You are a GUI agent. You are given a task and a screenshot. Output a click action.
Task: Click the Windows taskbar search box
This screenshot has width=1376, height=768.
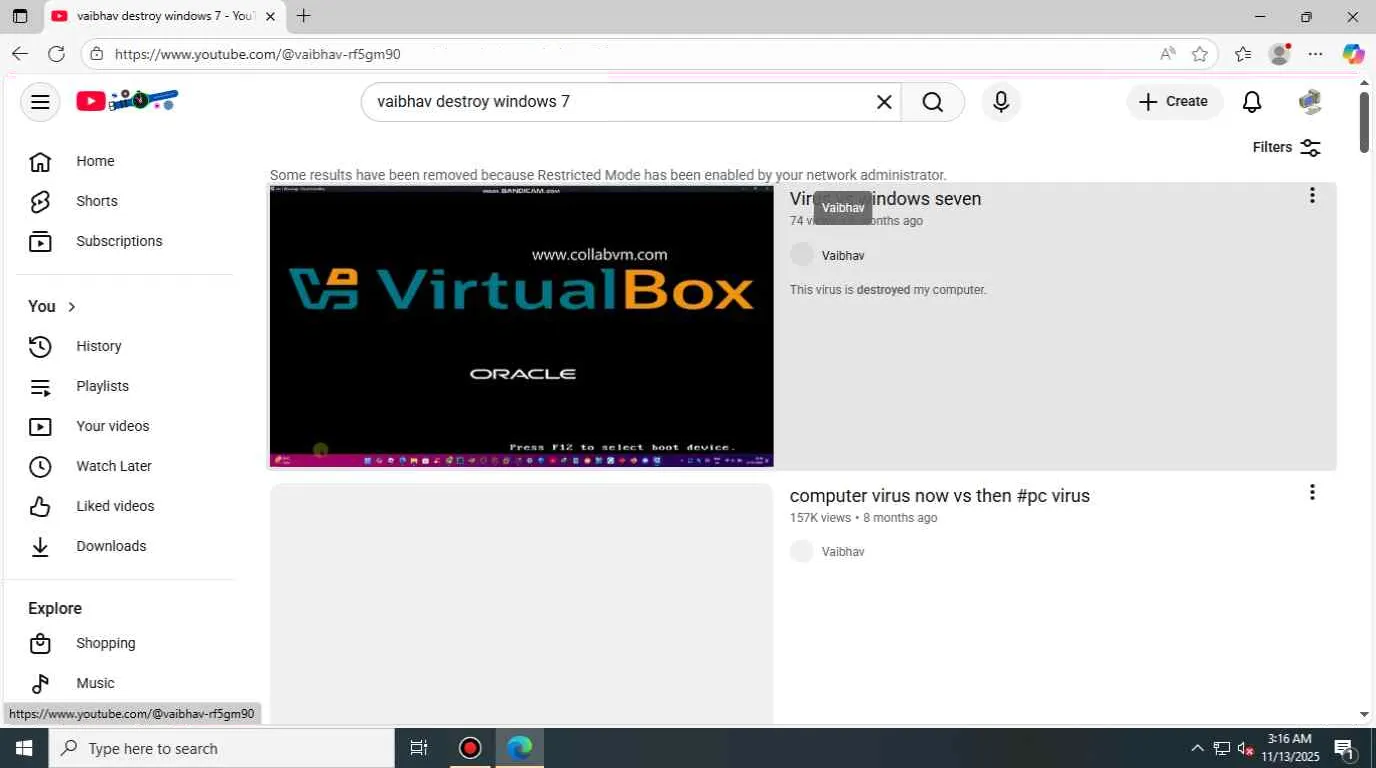click(x=222, y=748)
